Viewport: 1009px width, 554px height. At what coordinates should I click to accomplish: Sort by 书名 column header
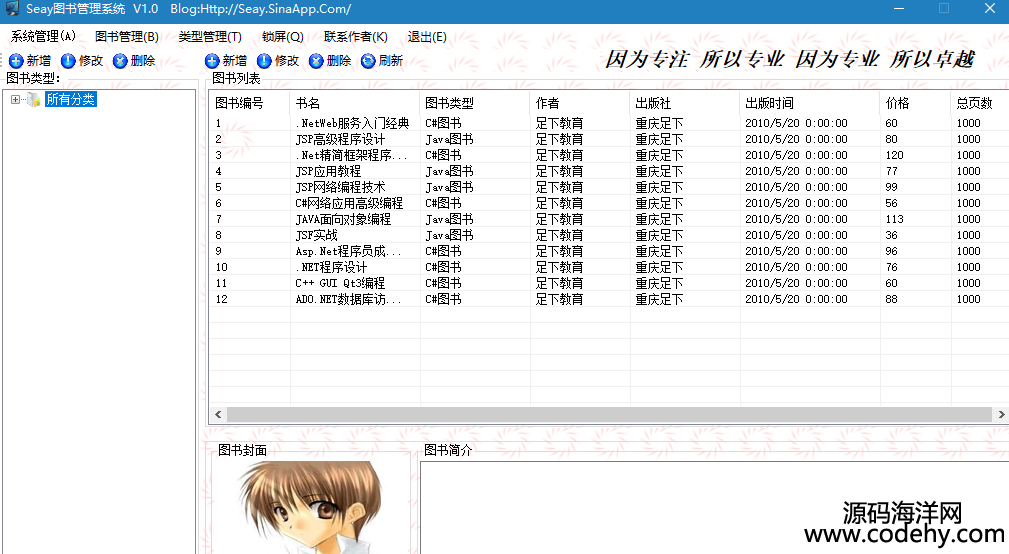(x=355, y=103)
